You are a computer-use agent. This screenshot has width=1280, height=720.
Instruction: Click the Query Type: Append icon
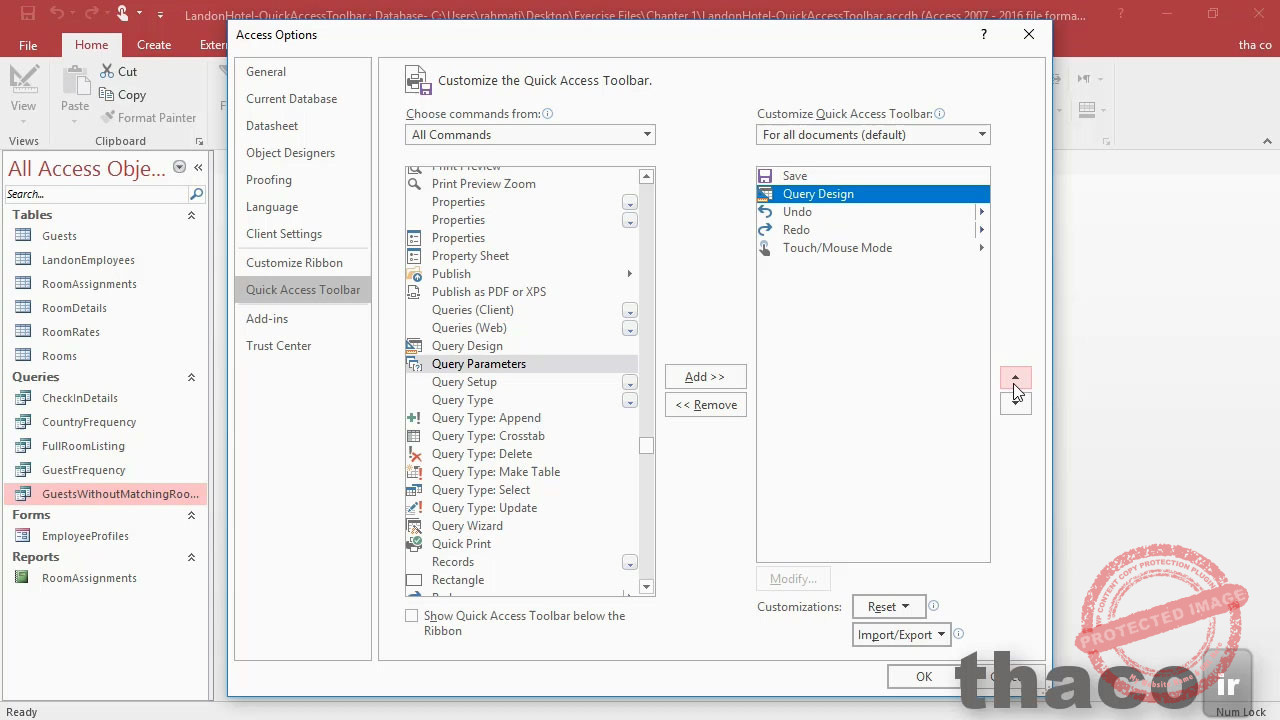click(414, 418)
